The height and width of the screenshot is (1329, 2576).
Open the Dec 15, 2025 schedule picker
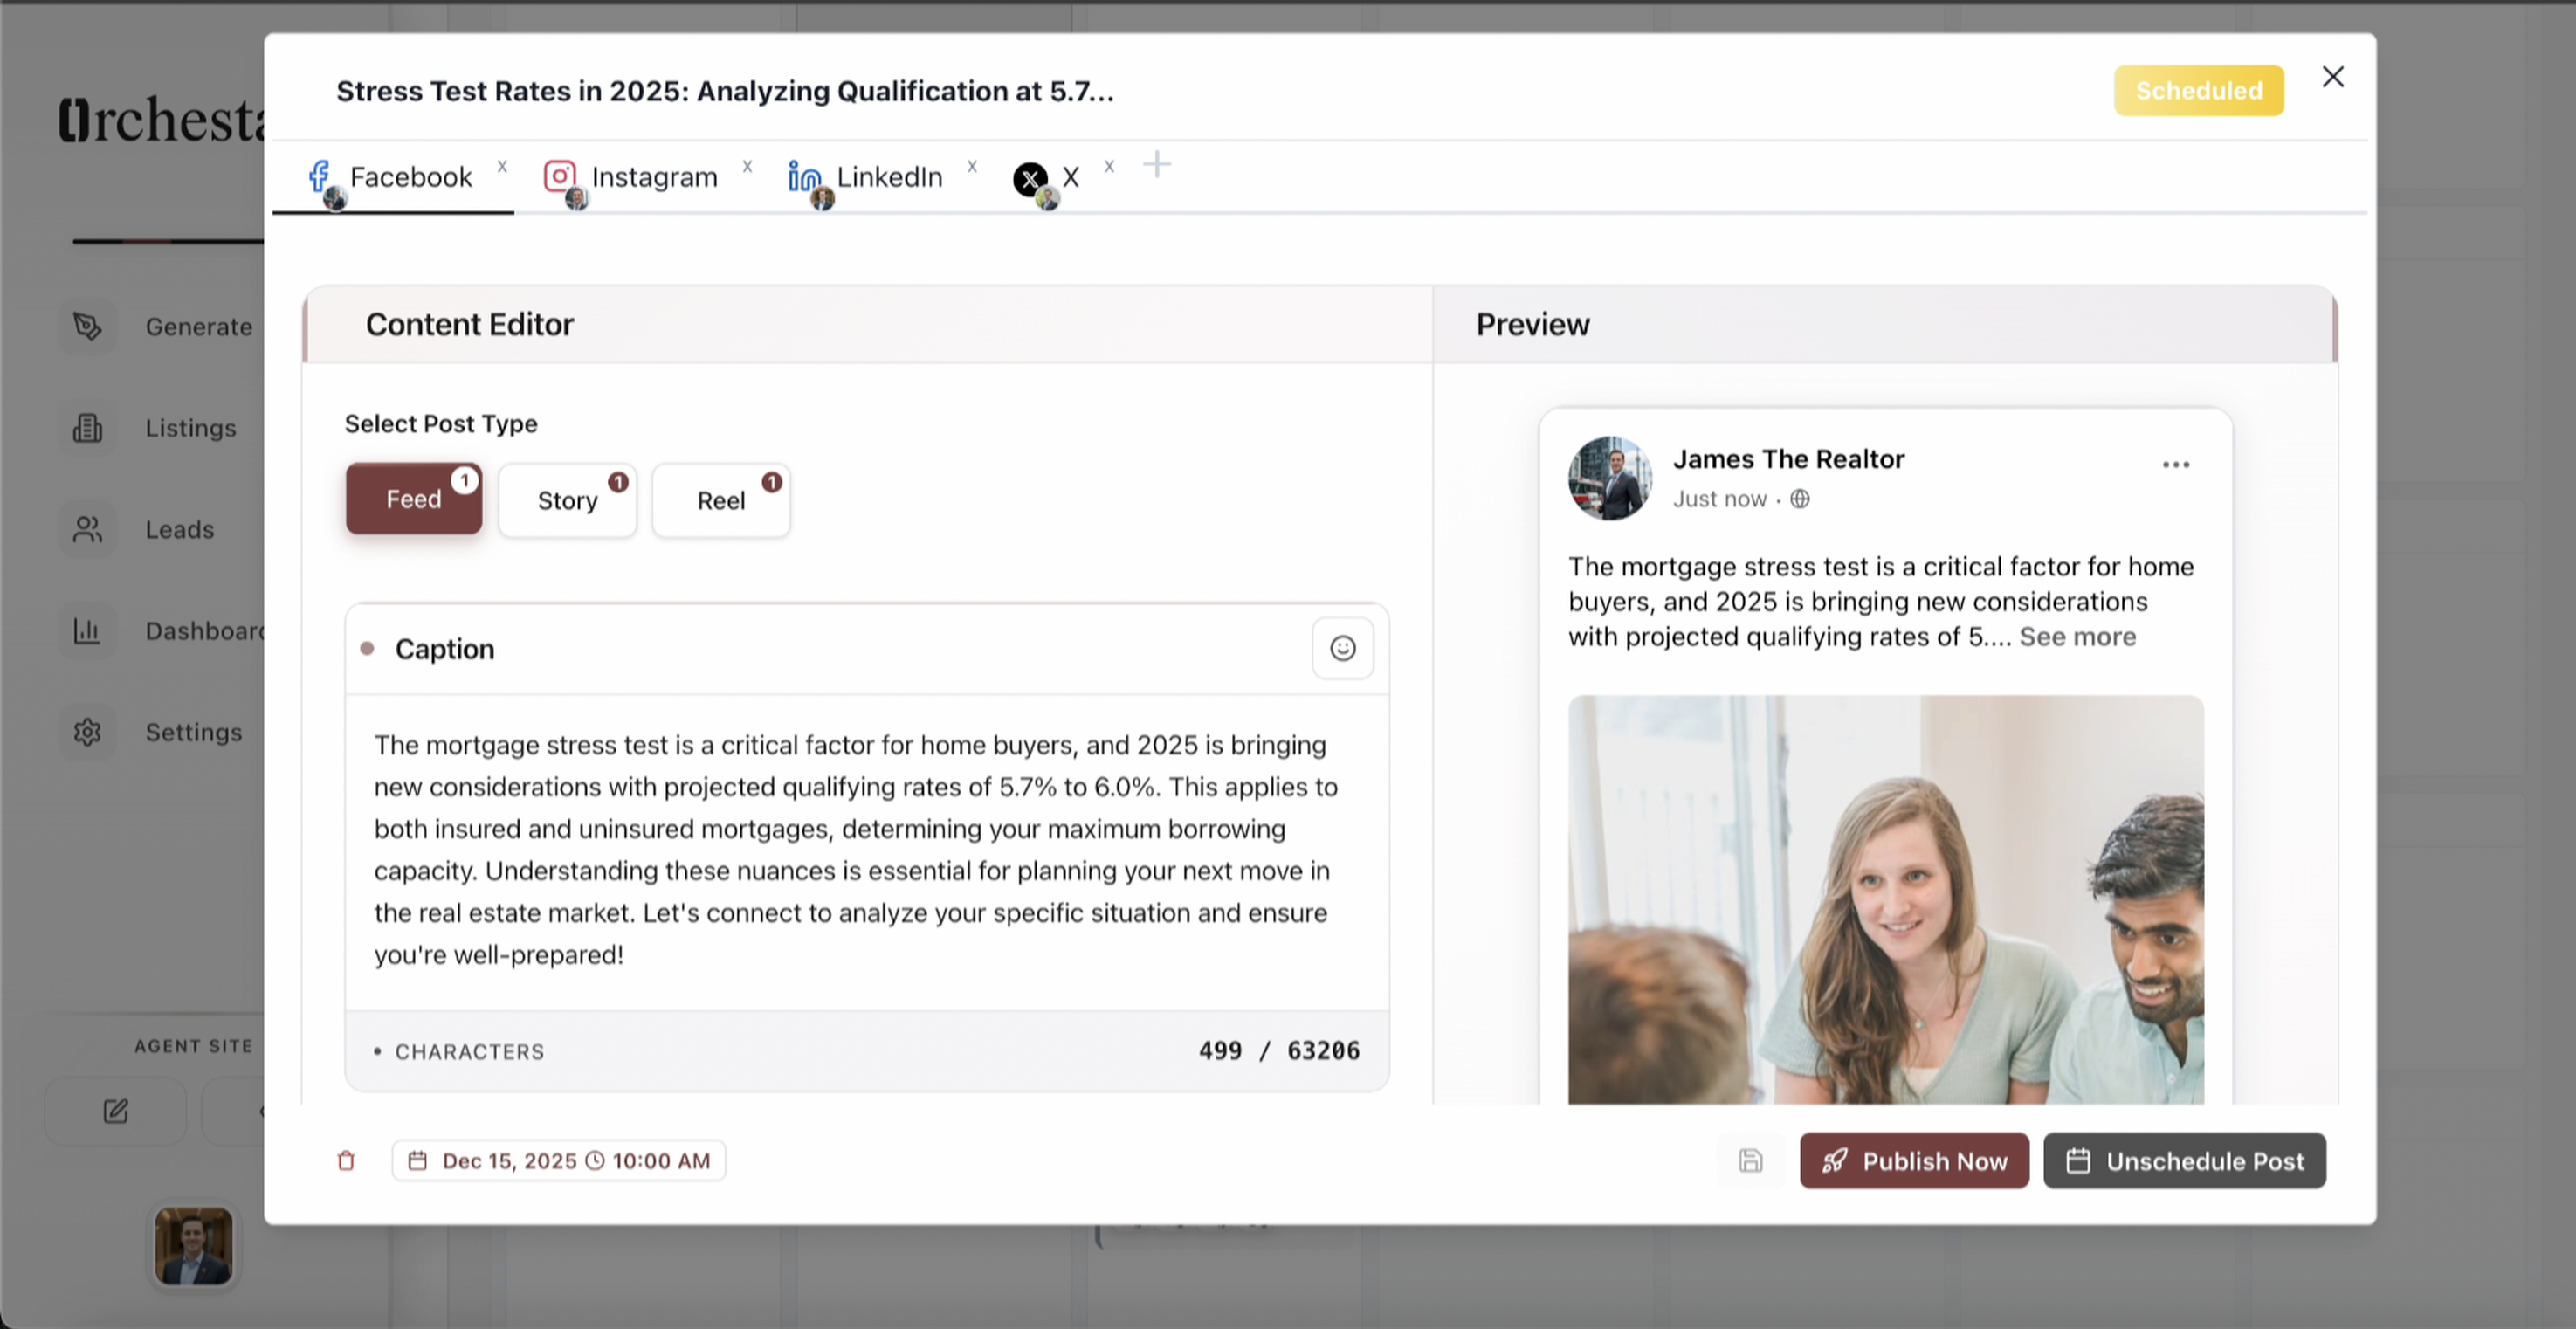click(x=559, y=1160)
